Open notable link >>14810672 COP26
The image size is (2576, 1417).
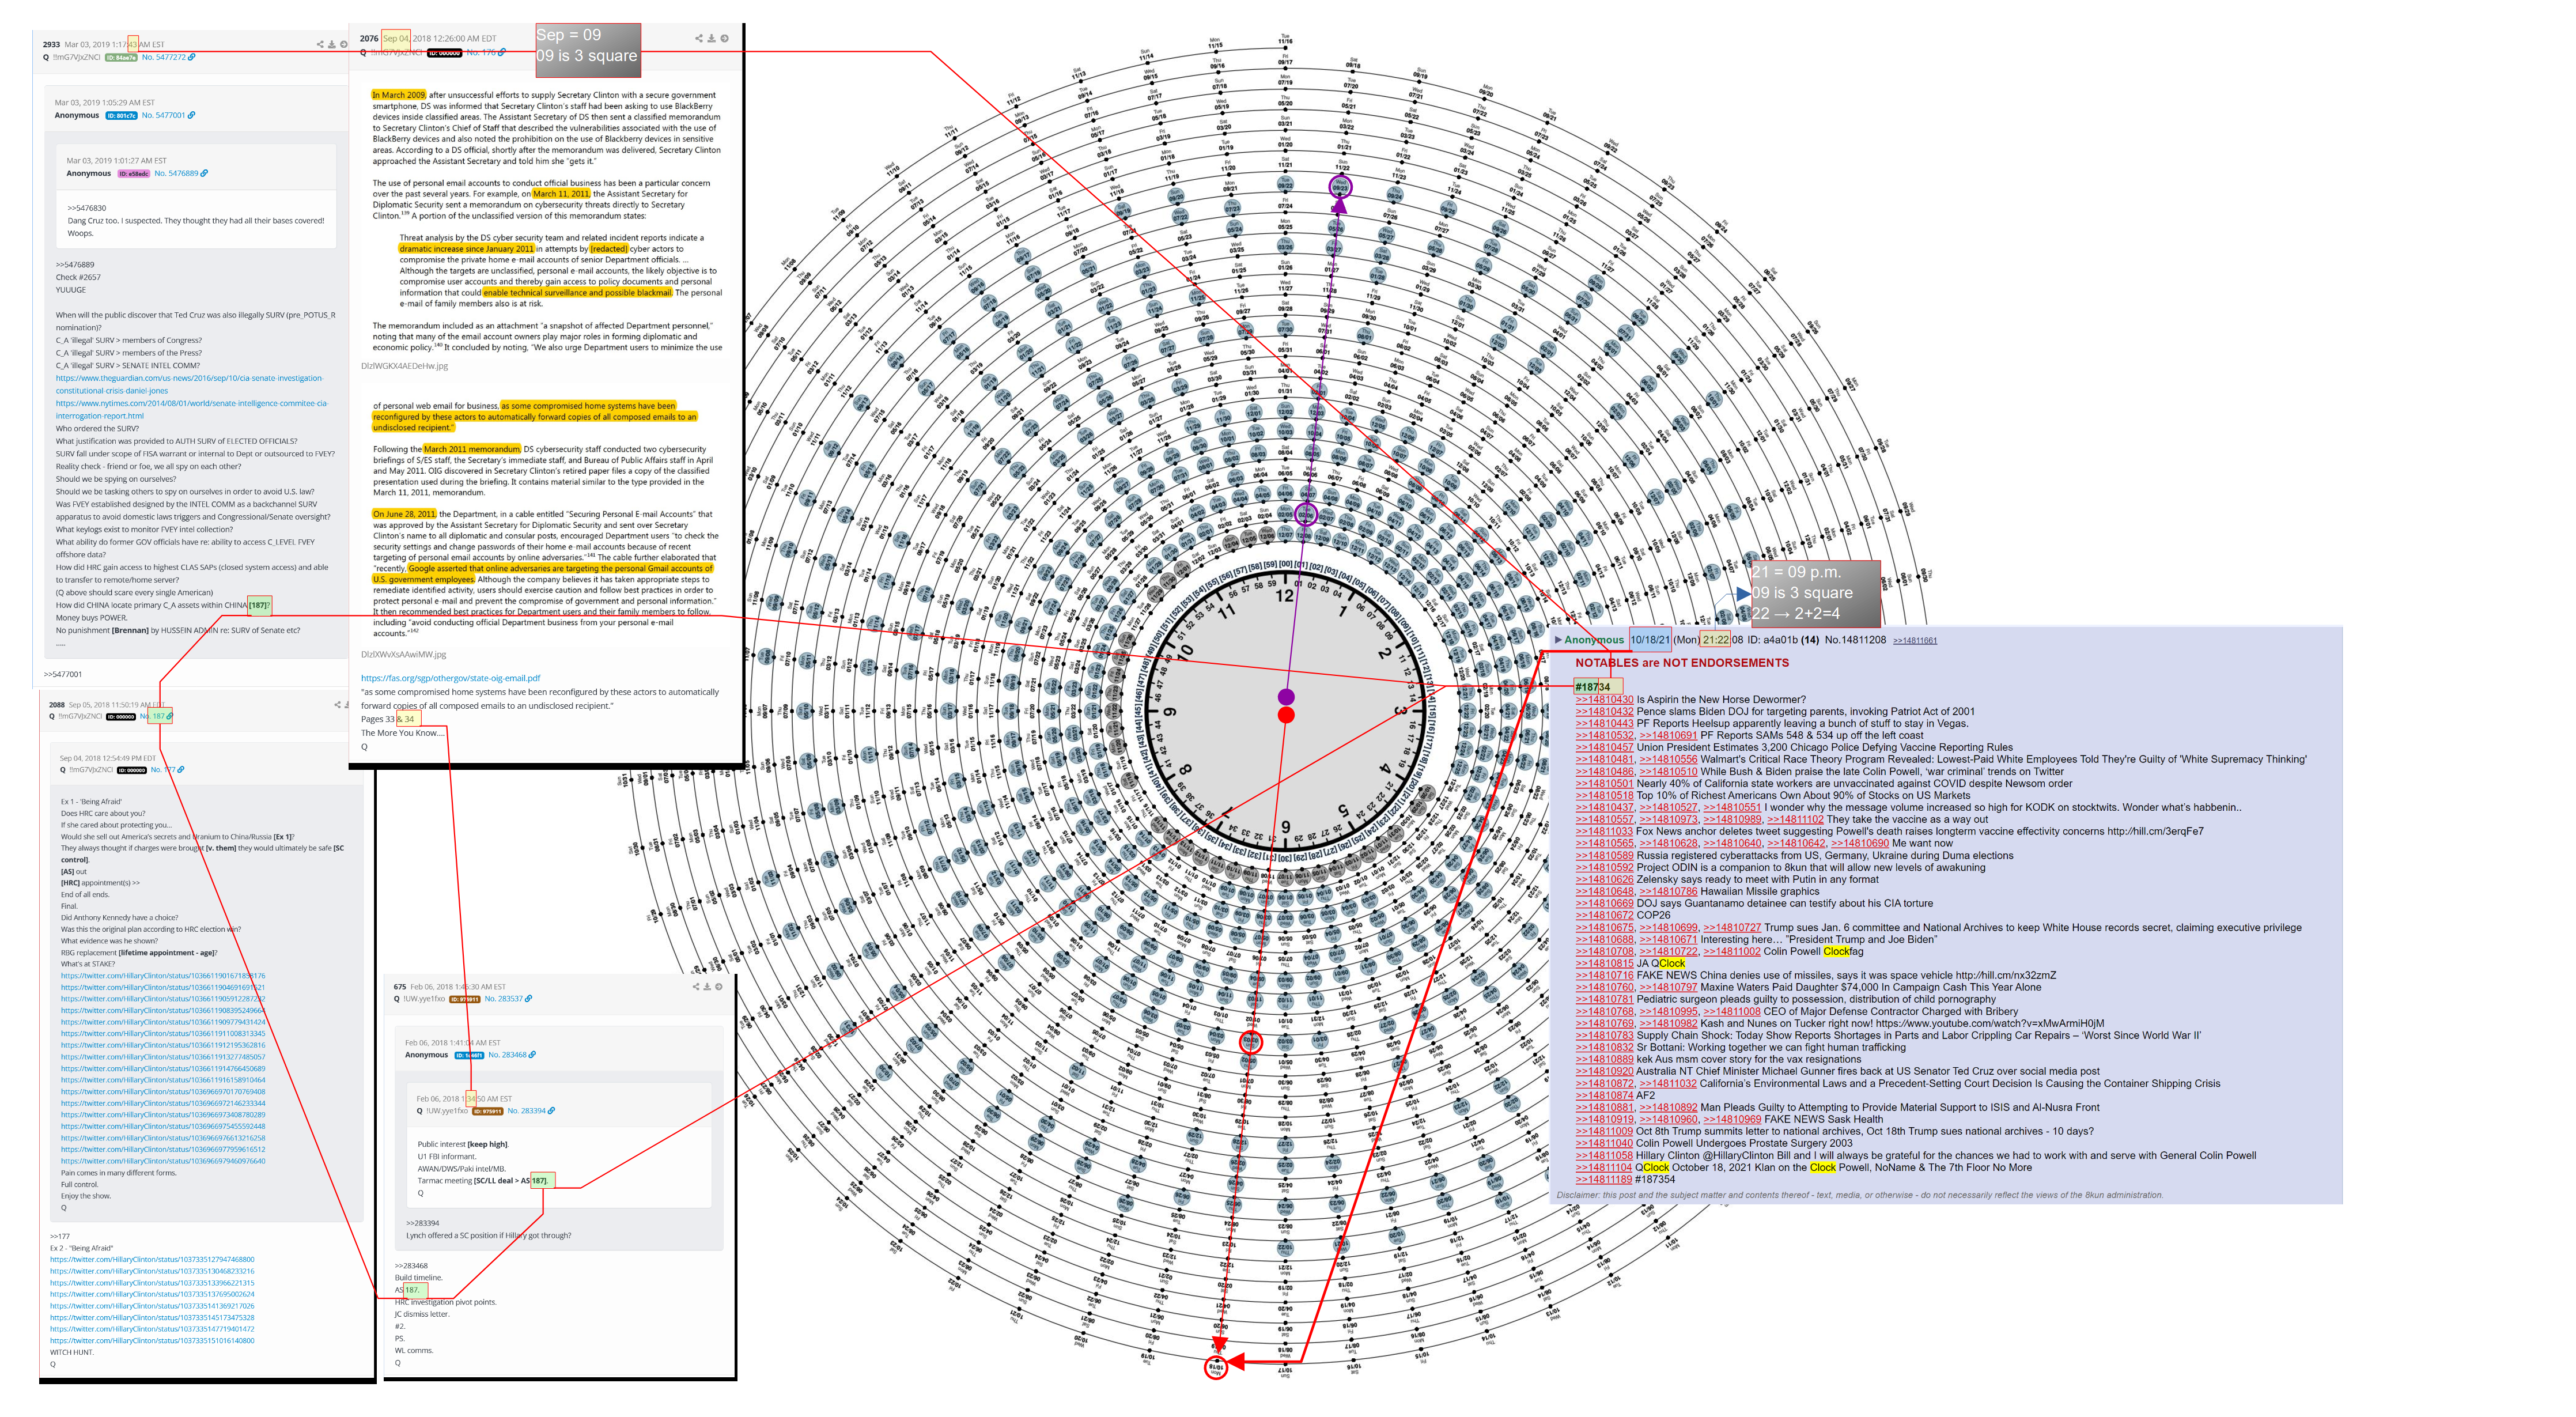(1604, 915)
